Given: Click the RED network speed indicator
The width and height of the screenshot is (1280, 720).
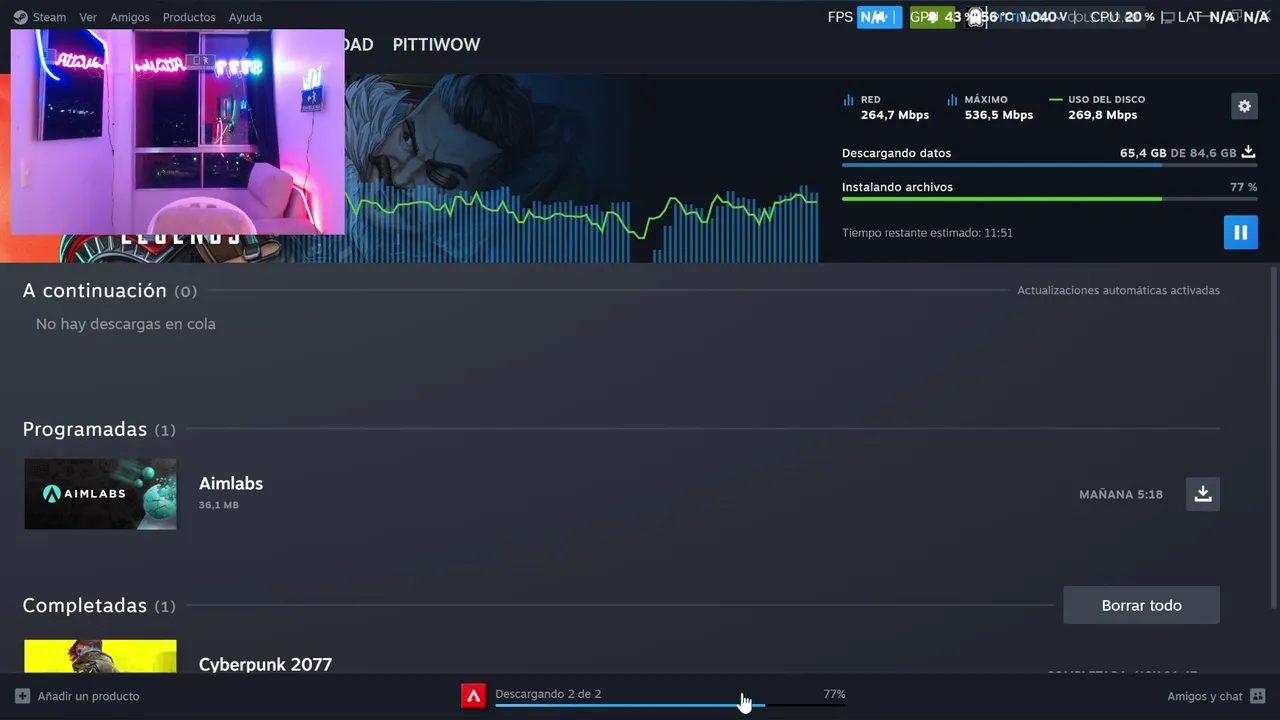Looking at the screenshot, I should click(x=886, y=107).
